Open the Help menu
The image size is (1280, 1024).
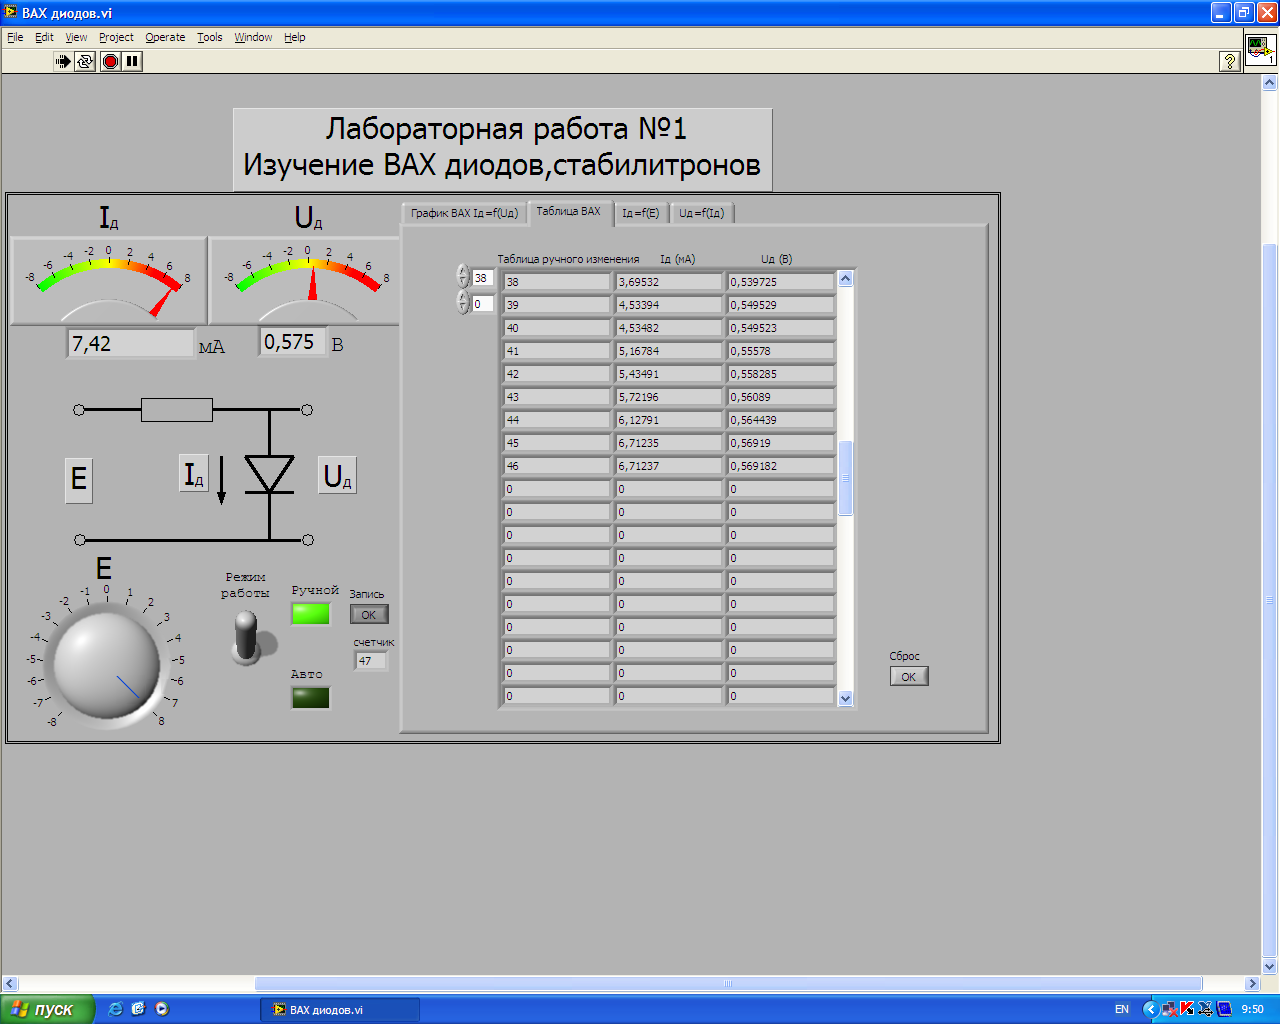coord(294,37)
